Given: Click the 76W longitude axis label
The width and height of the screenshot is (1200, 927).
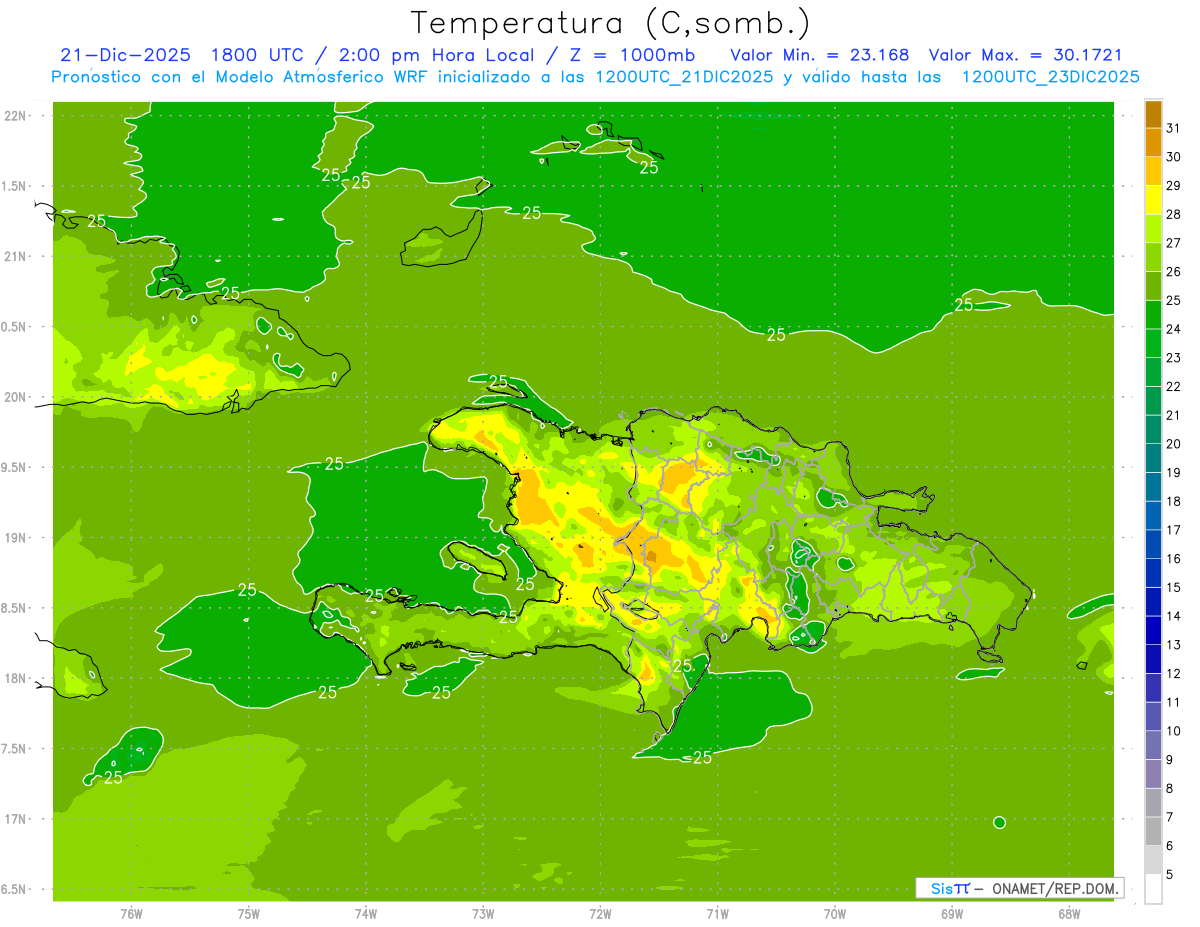Looking at the screenshot, I should click(x=131, y=913).
